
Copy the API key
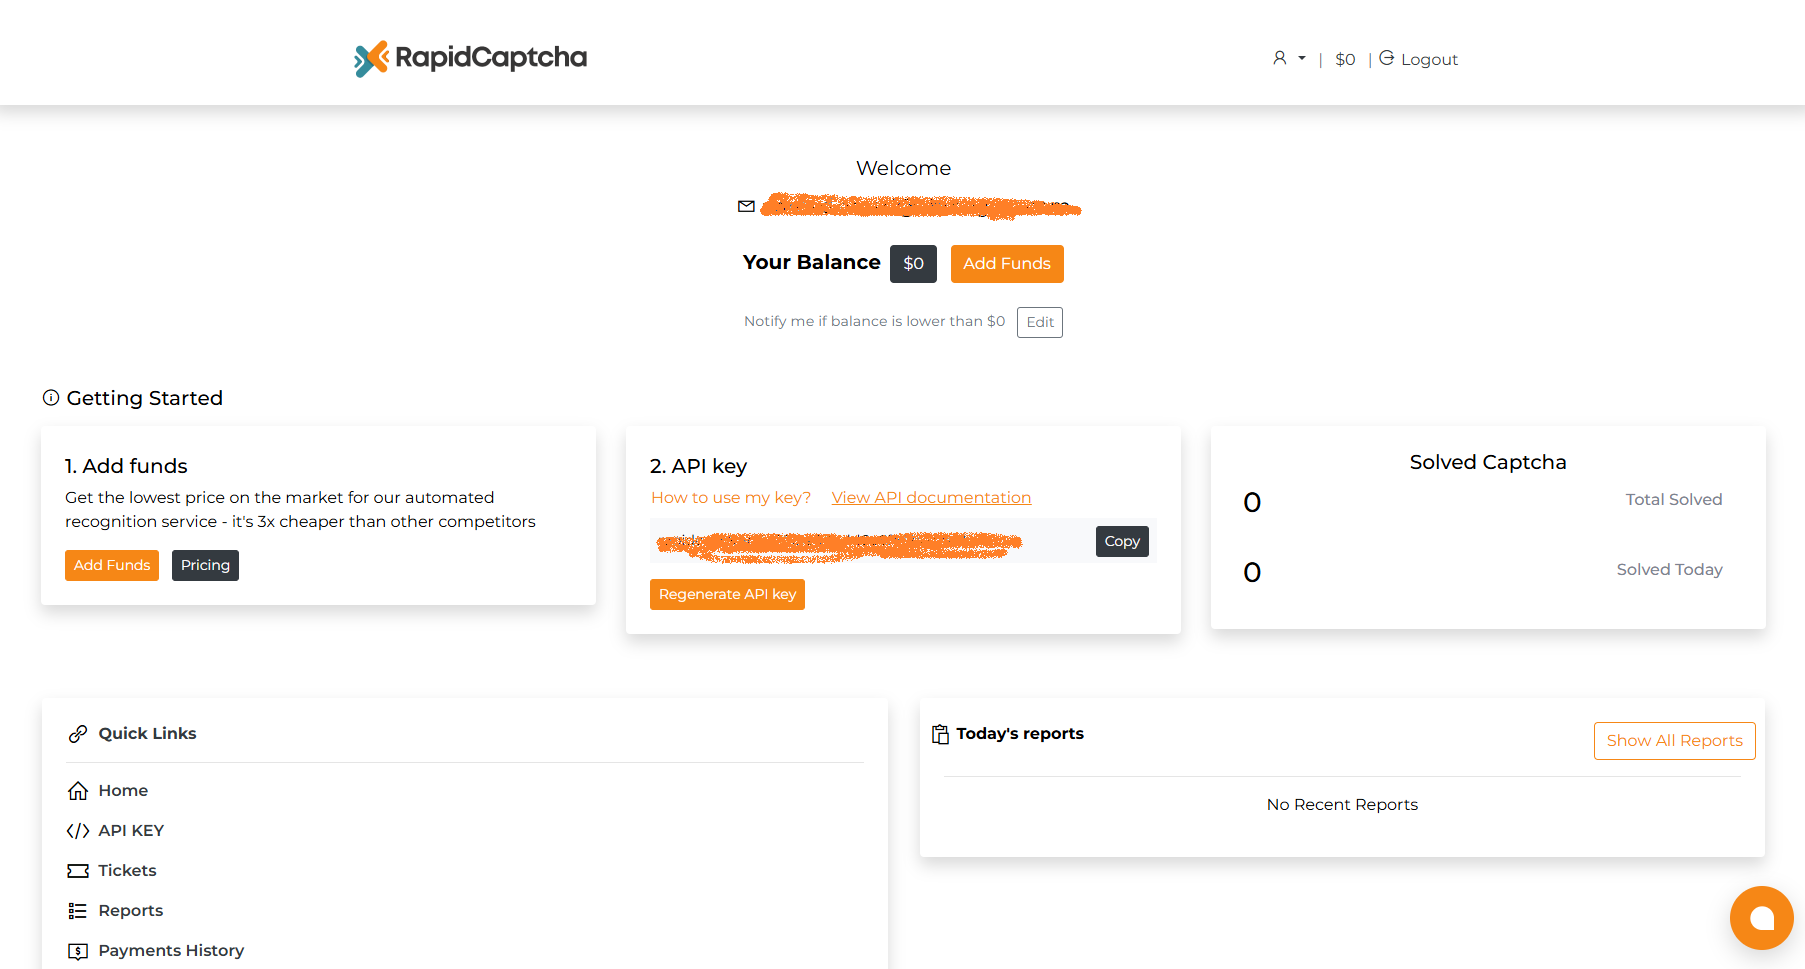1121,541
